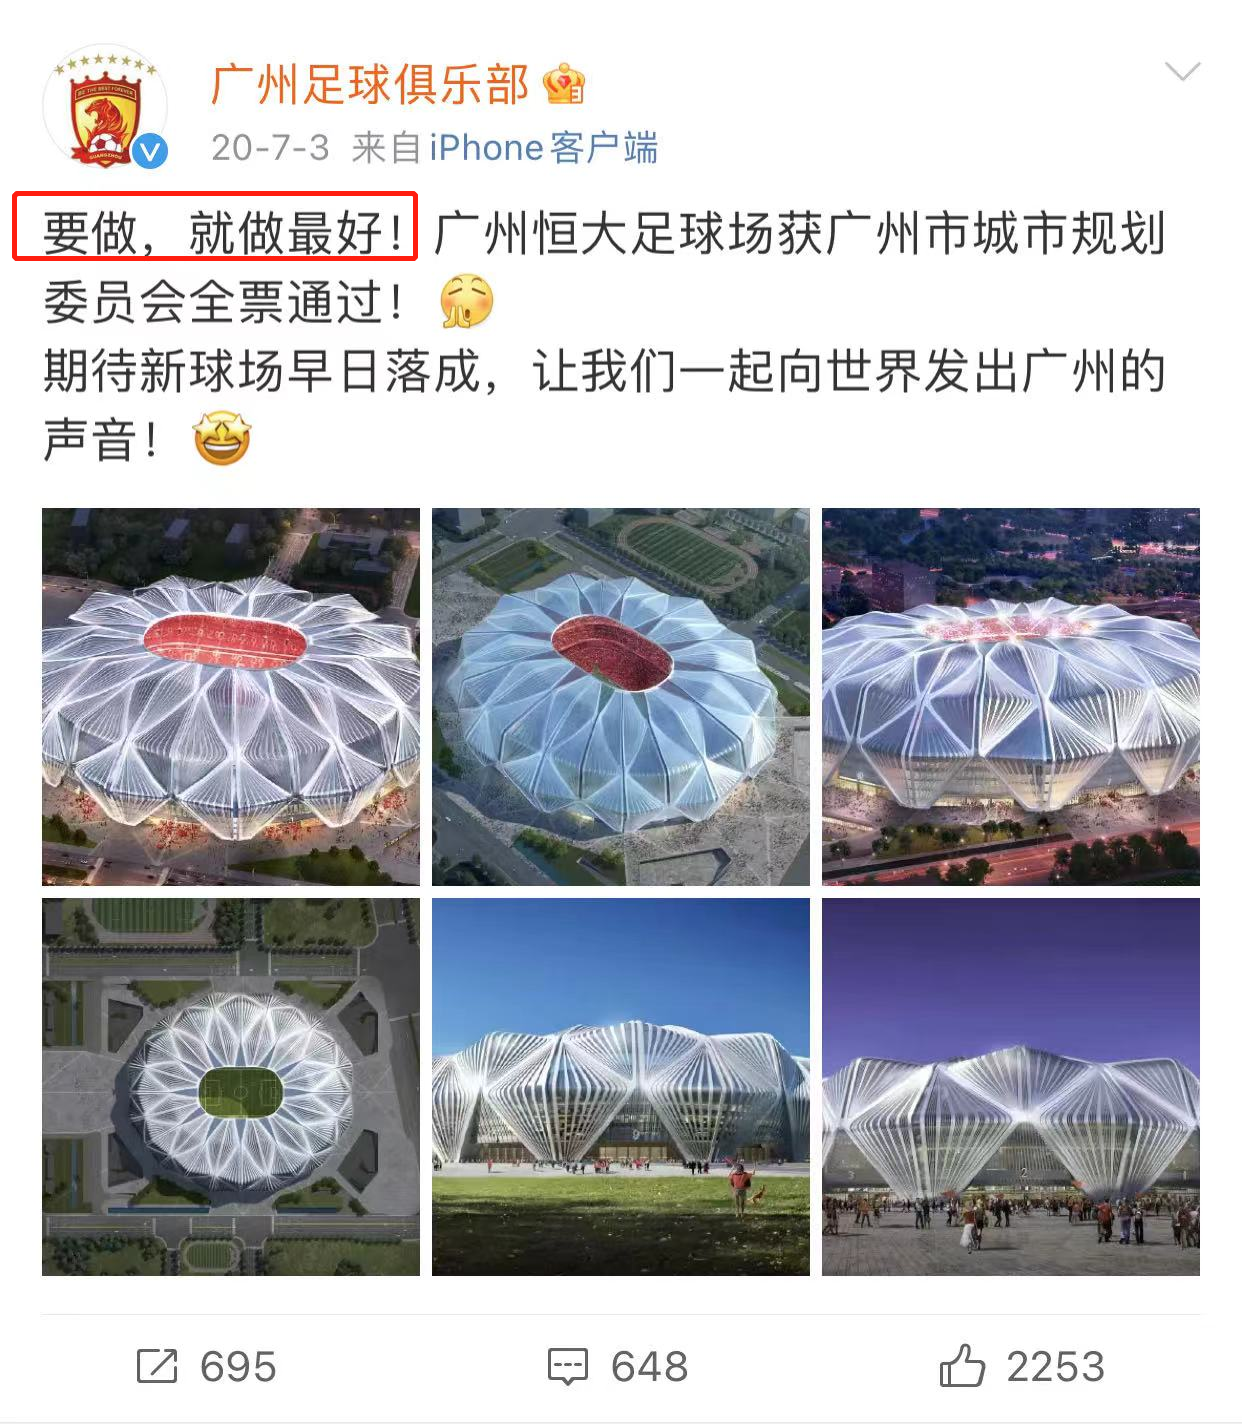Open daytime aerial stadium photo with red pitch
Image resolution: width=1242 pixels, height=1424 pixels.
[x=621, y=697]
